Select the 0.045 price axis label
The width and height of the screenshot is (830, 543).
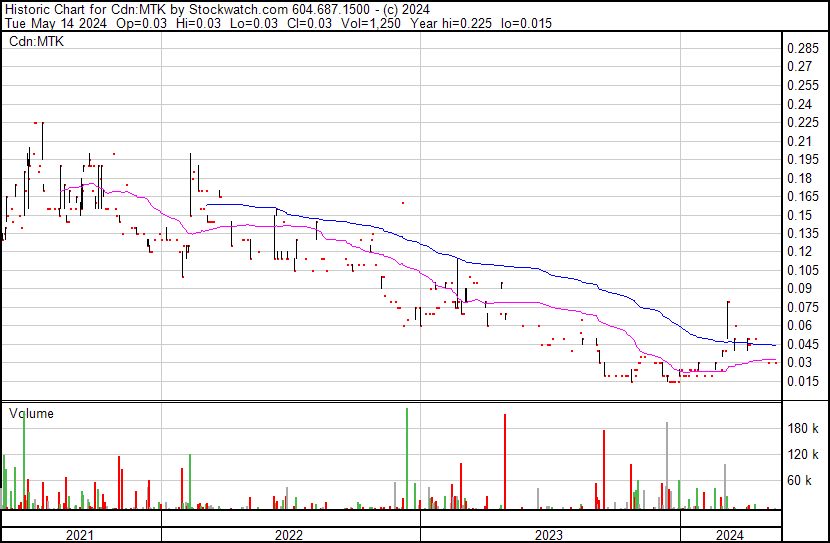click(802, 344)
